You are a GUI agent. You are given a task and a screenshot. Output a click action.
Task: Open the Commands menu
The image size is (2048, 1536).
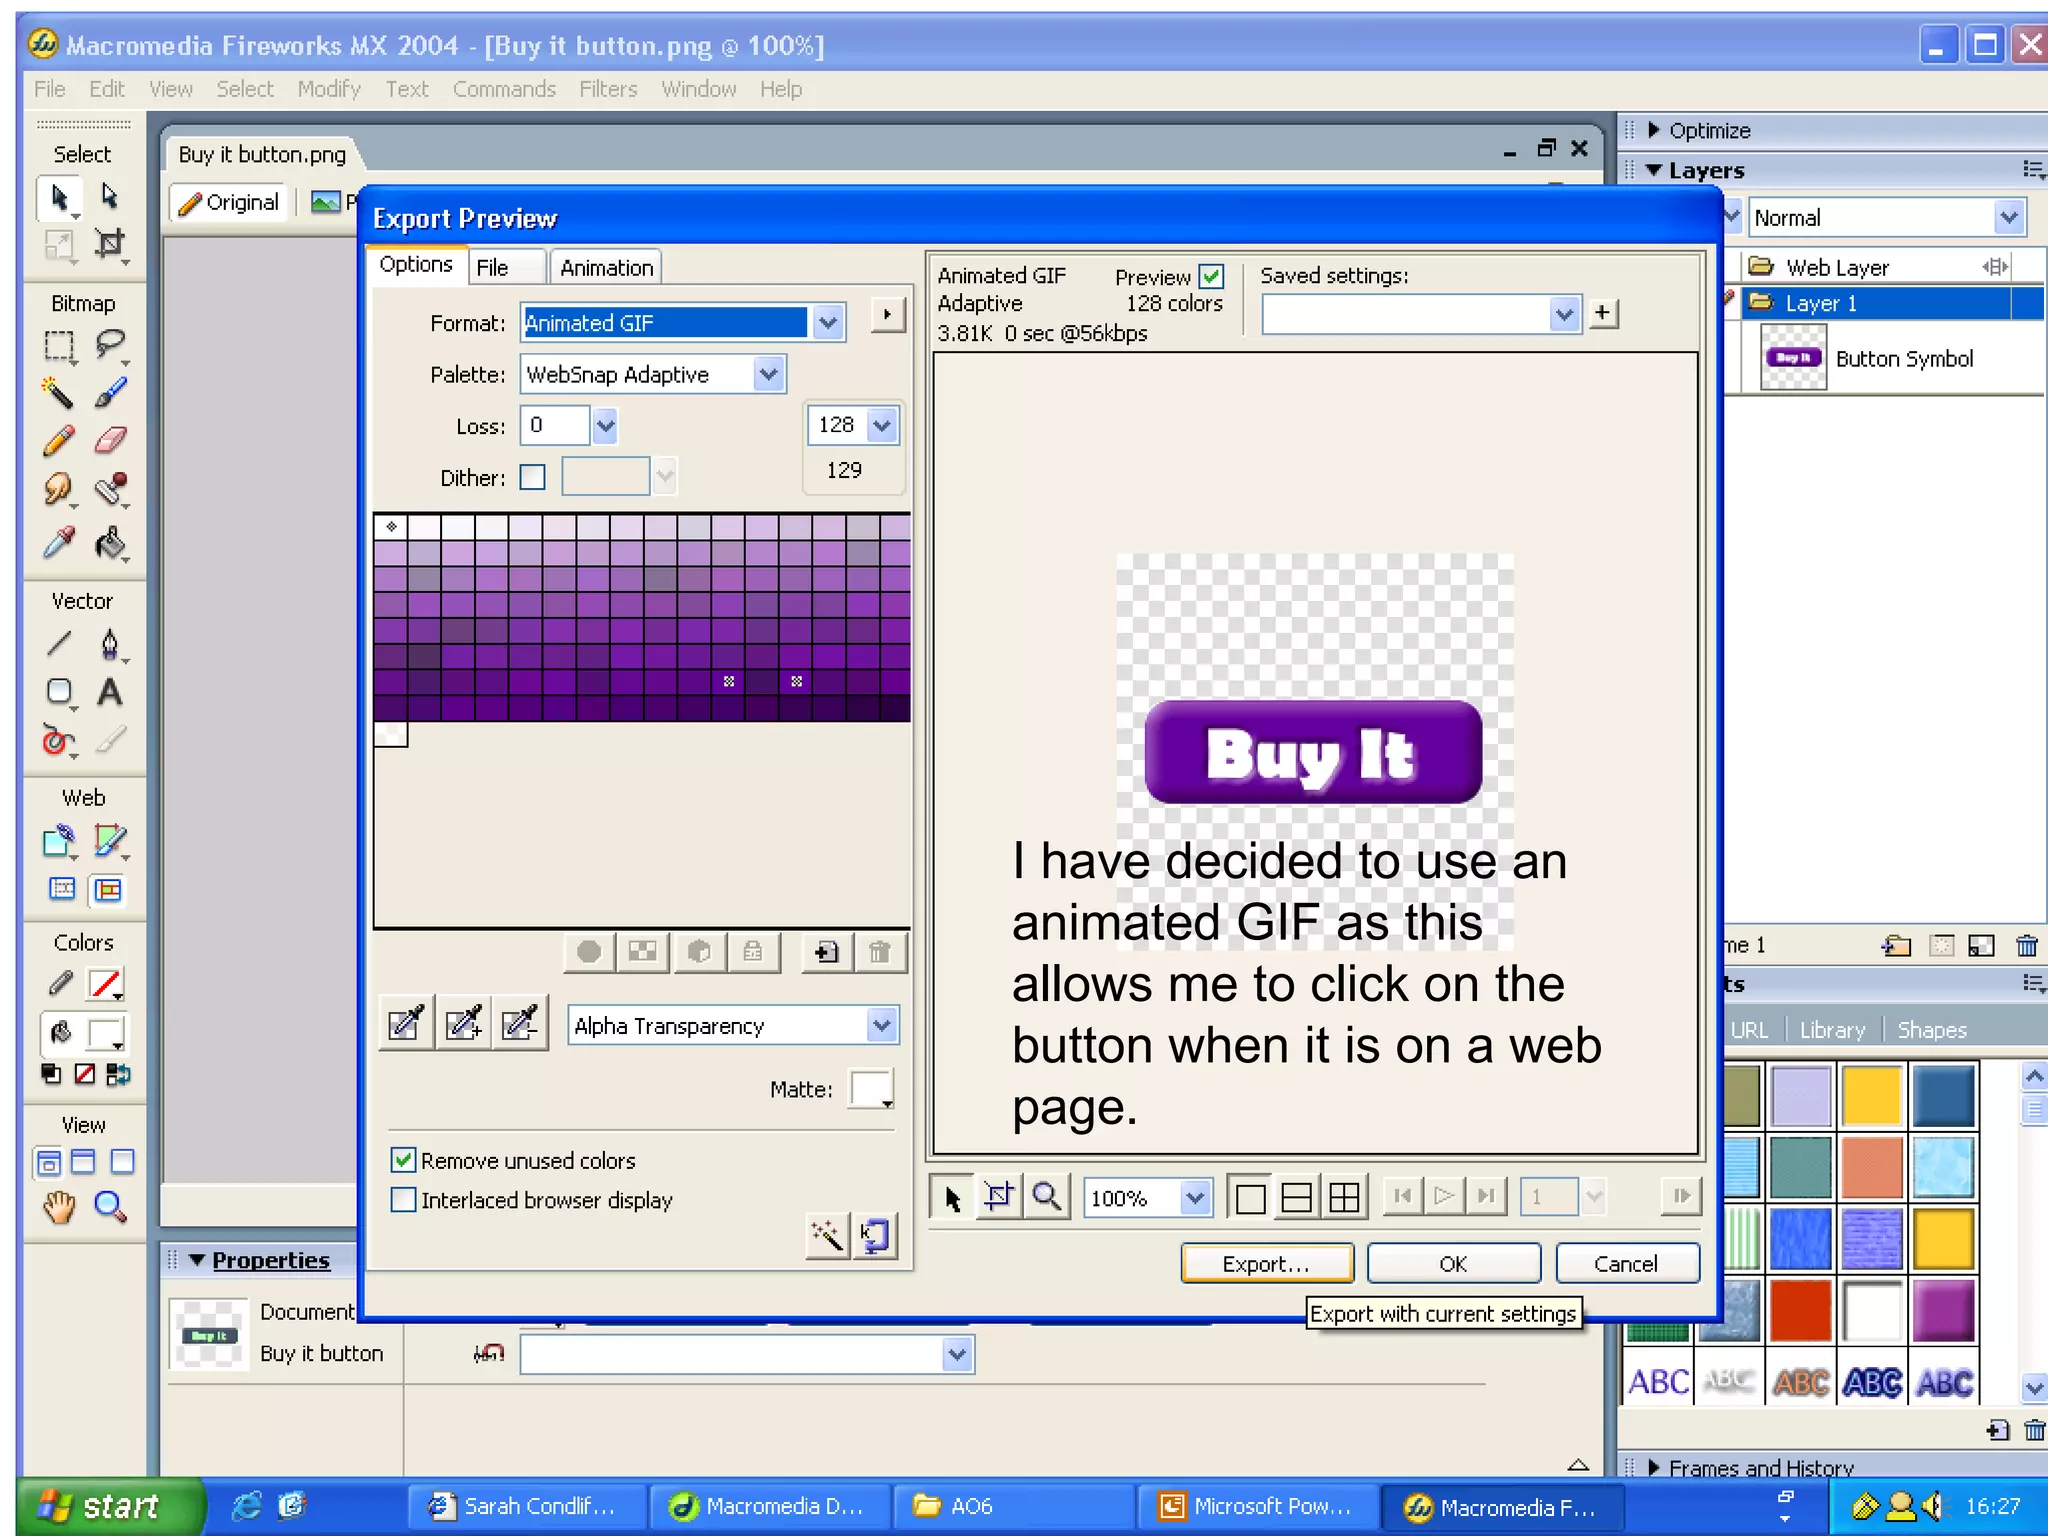tap(504, 89)
